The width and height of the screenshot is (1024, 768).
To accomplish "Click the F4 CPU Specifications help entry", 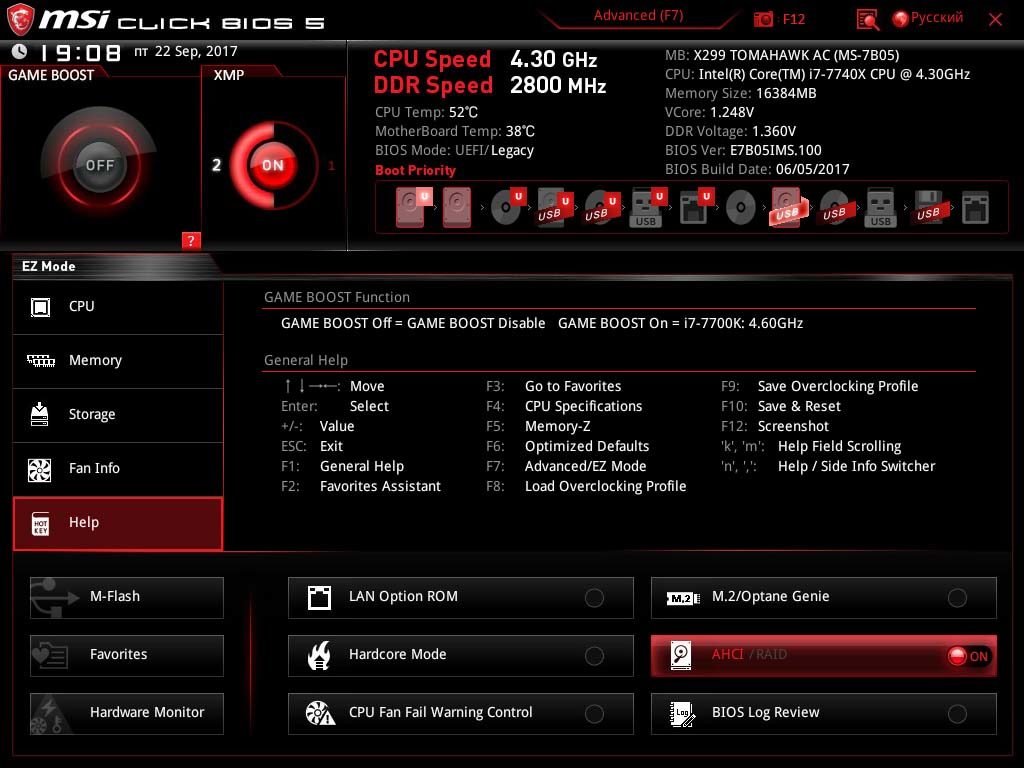I will pos(564,406).
